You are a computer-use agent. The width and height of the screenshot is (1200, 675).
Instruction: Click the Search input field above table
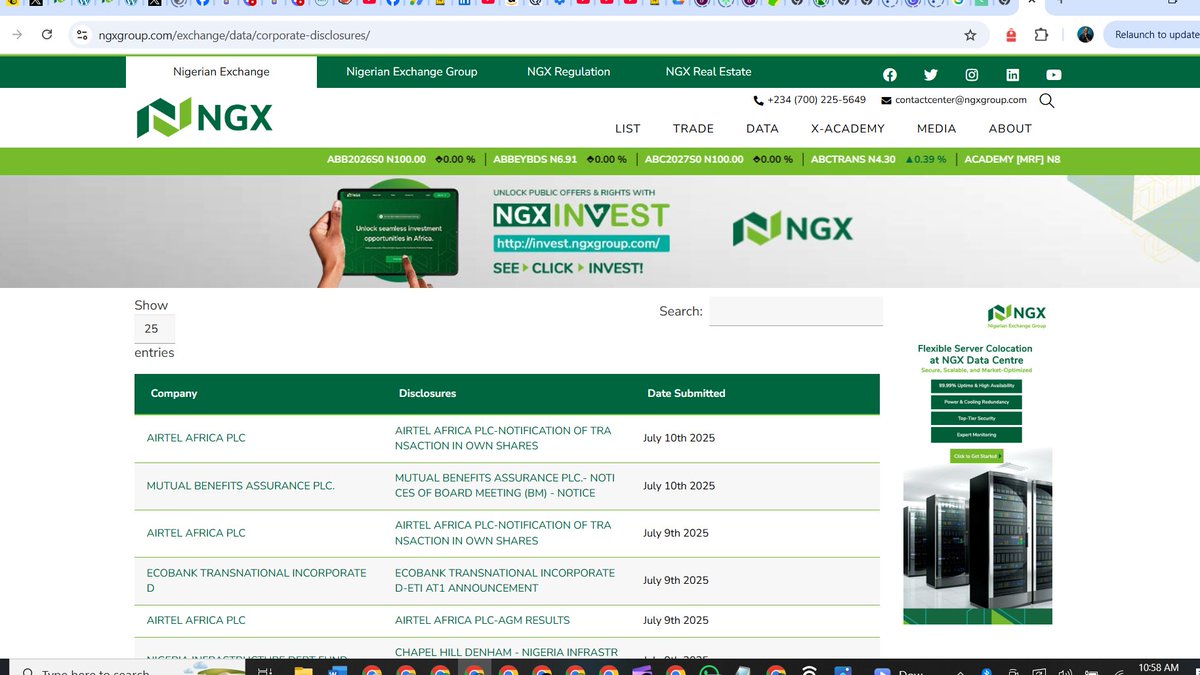point(796,311)
